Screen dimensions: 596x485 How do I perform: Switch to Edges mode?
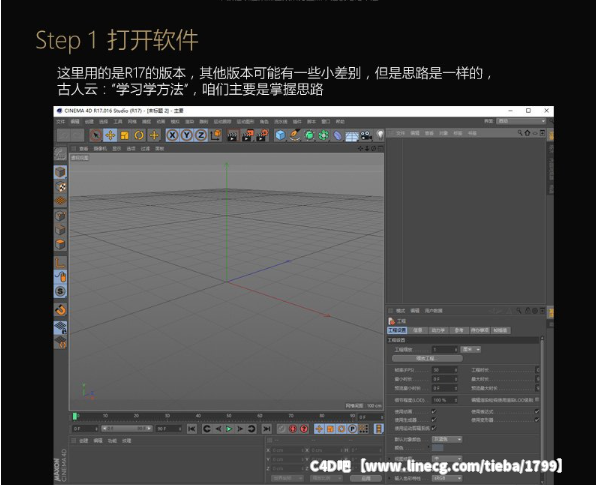60,230
